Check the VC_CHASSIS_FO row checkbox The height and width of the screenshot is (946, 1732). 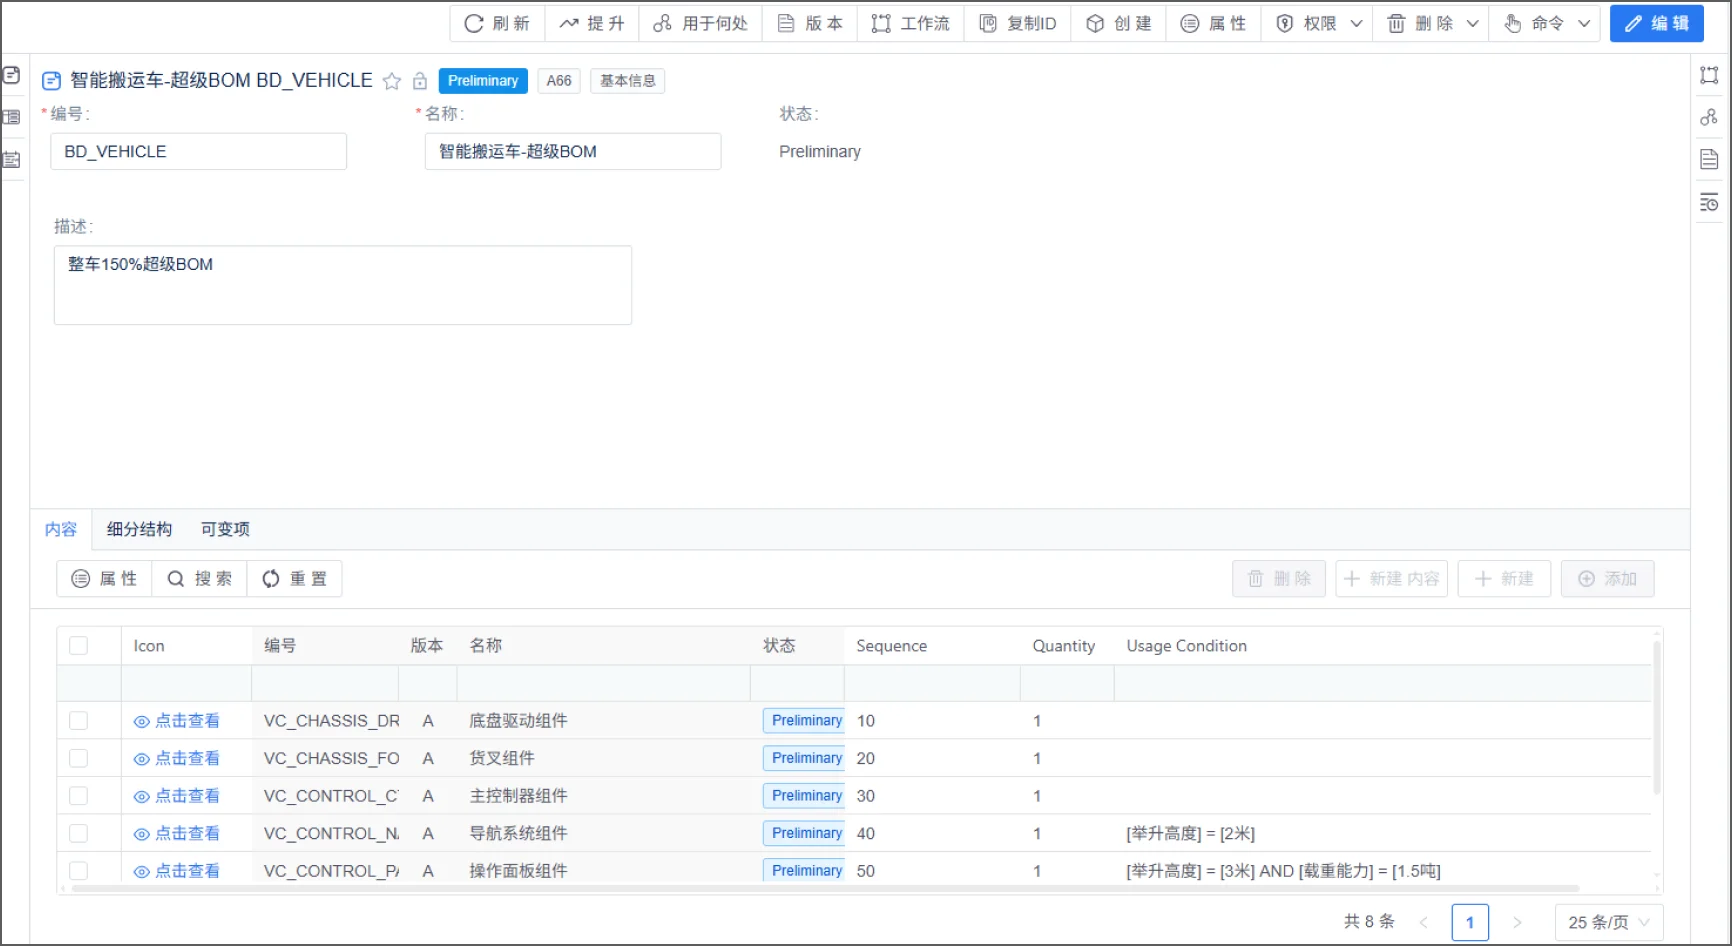tap(78, 758)
